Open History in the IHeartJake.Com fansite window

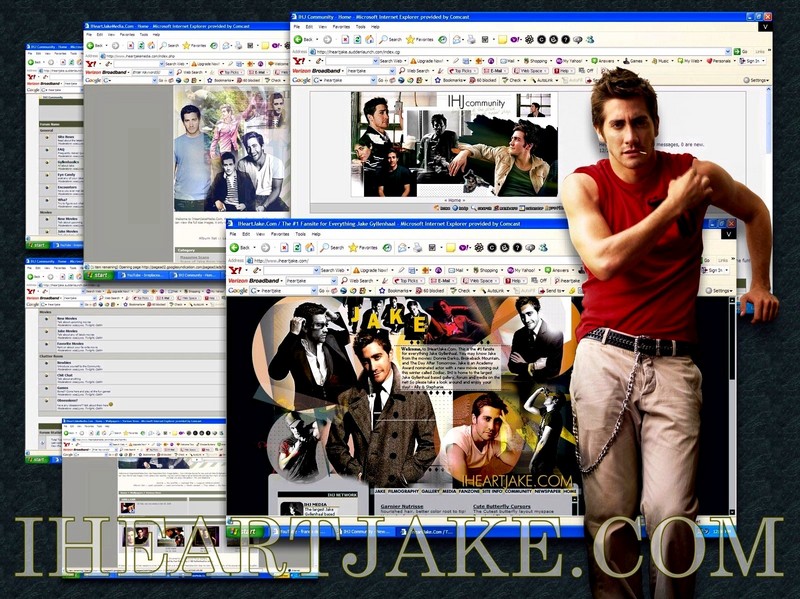coord(387,247)
